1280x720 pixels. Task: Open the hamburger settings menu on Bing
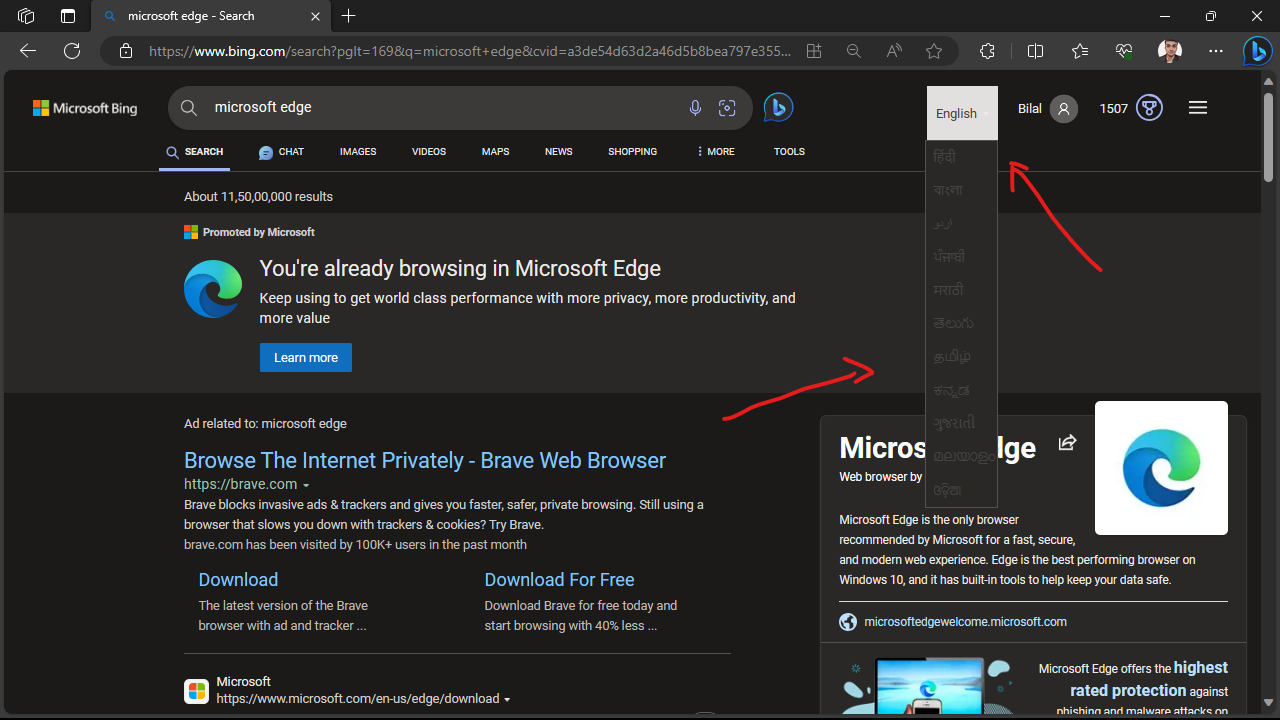(1197, 107)
